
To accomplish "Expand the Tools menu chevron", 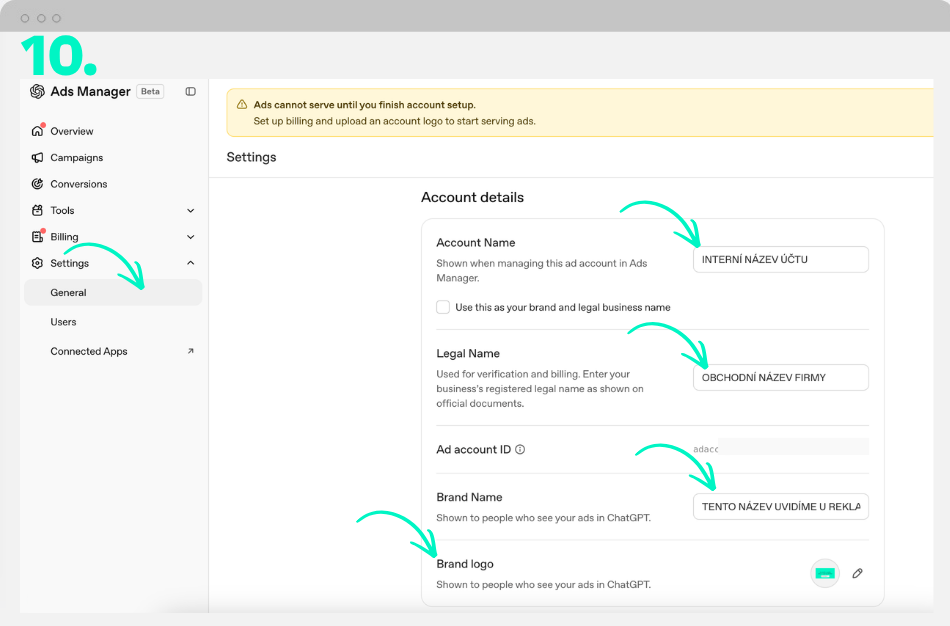I will coord(190,210).
